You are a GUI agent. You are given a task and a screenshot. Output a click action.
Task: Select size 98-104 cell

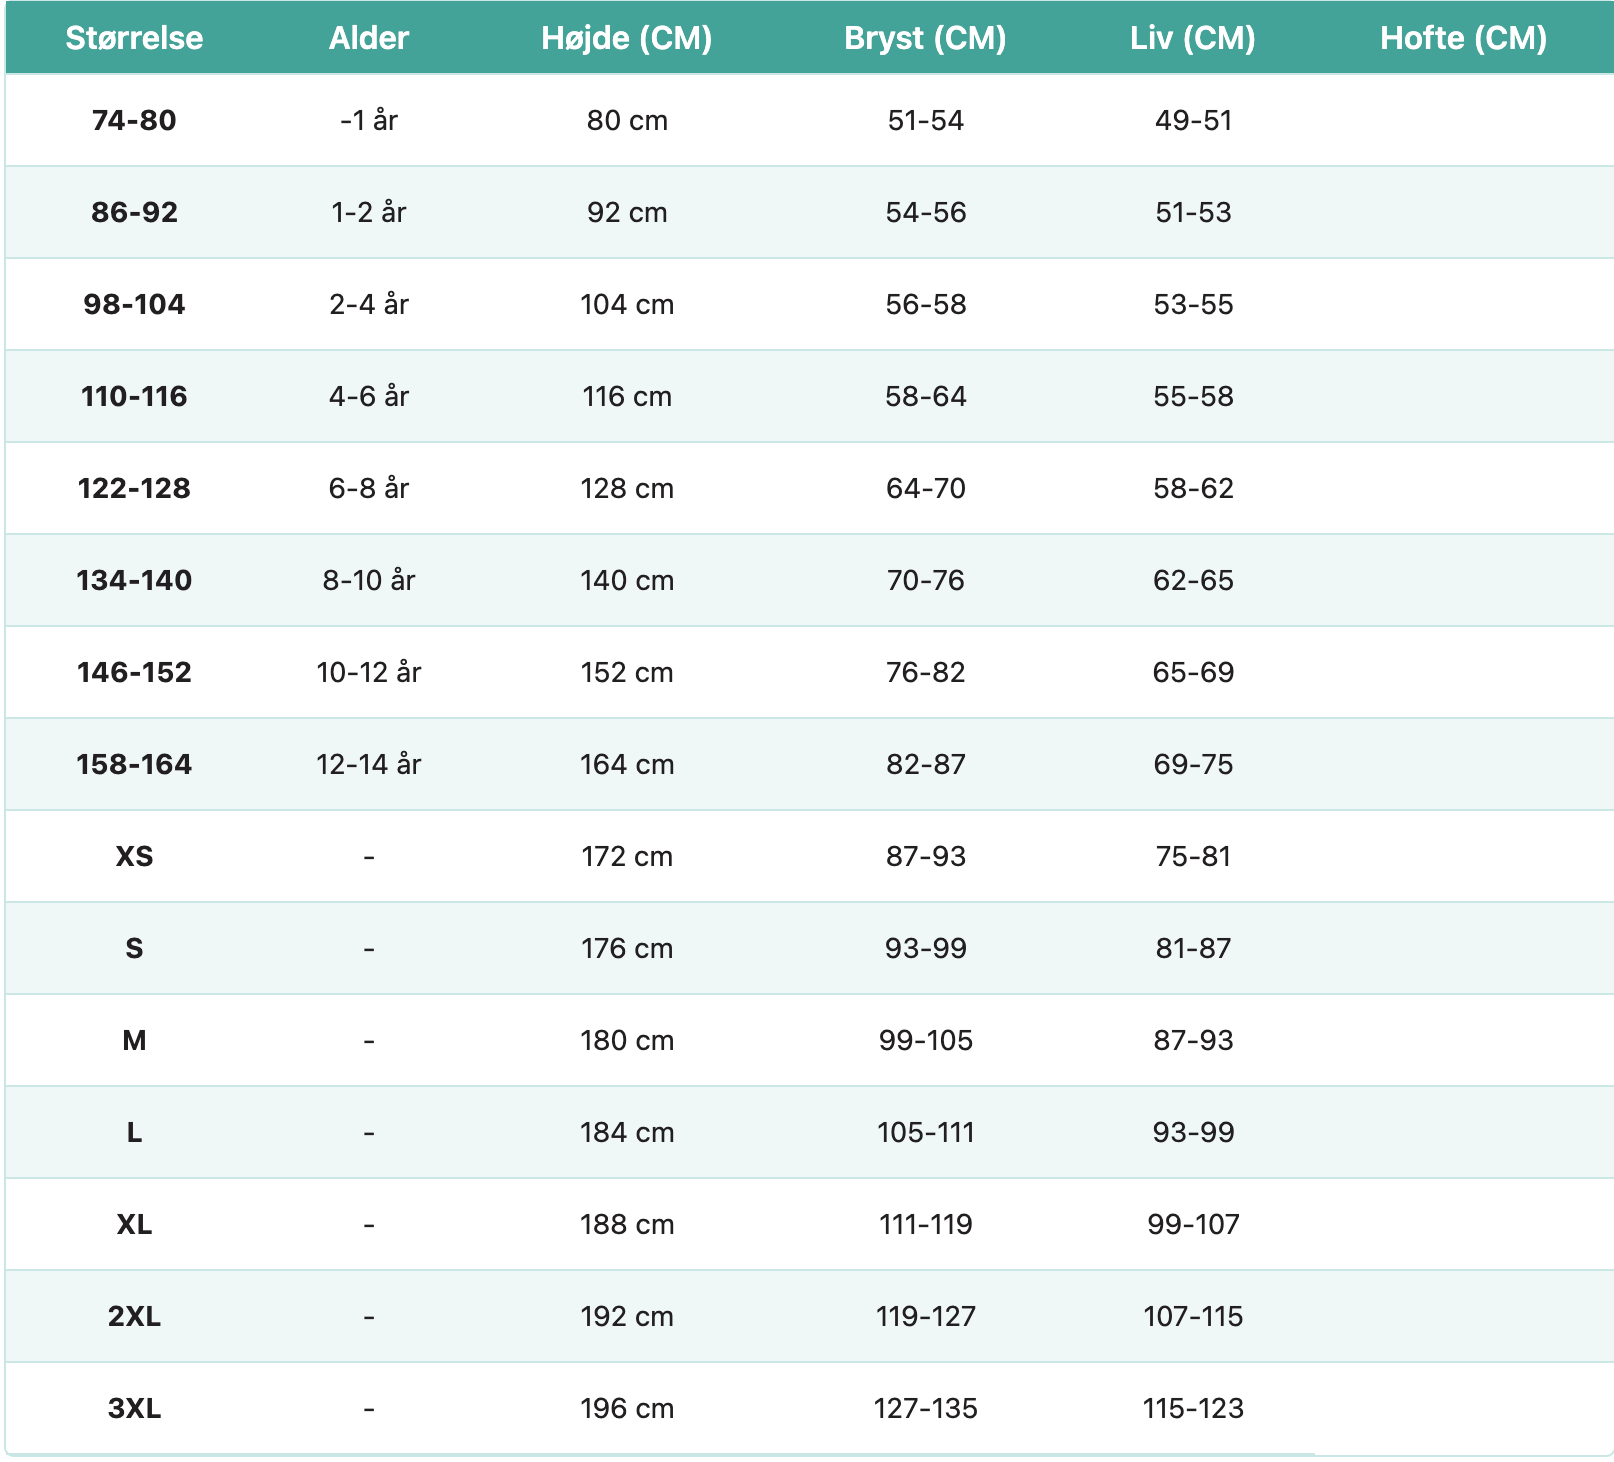[x=134, y=304]
